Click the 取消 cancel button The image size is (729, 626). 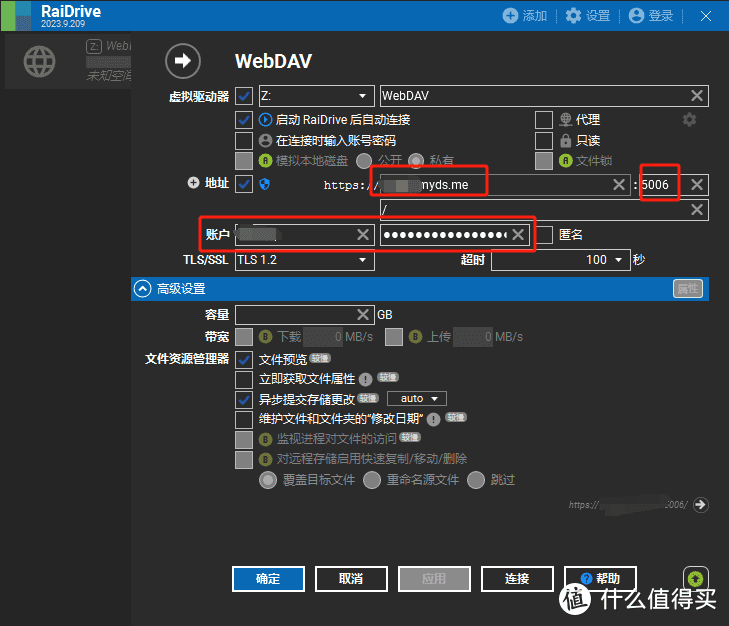pyautogui.click(x=351, y=579)
